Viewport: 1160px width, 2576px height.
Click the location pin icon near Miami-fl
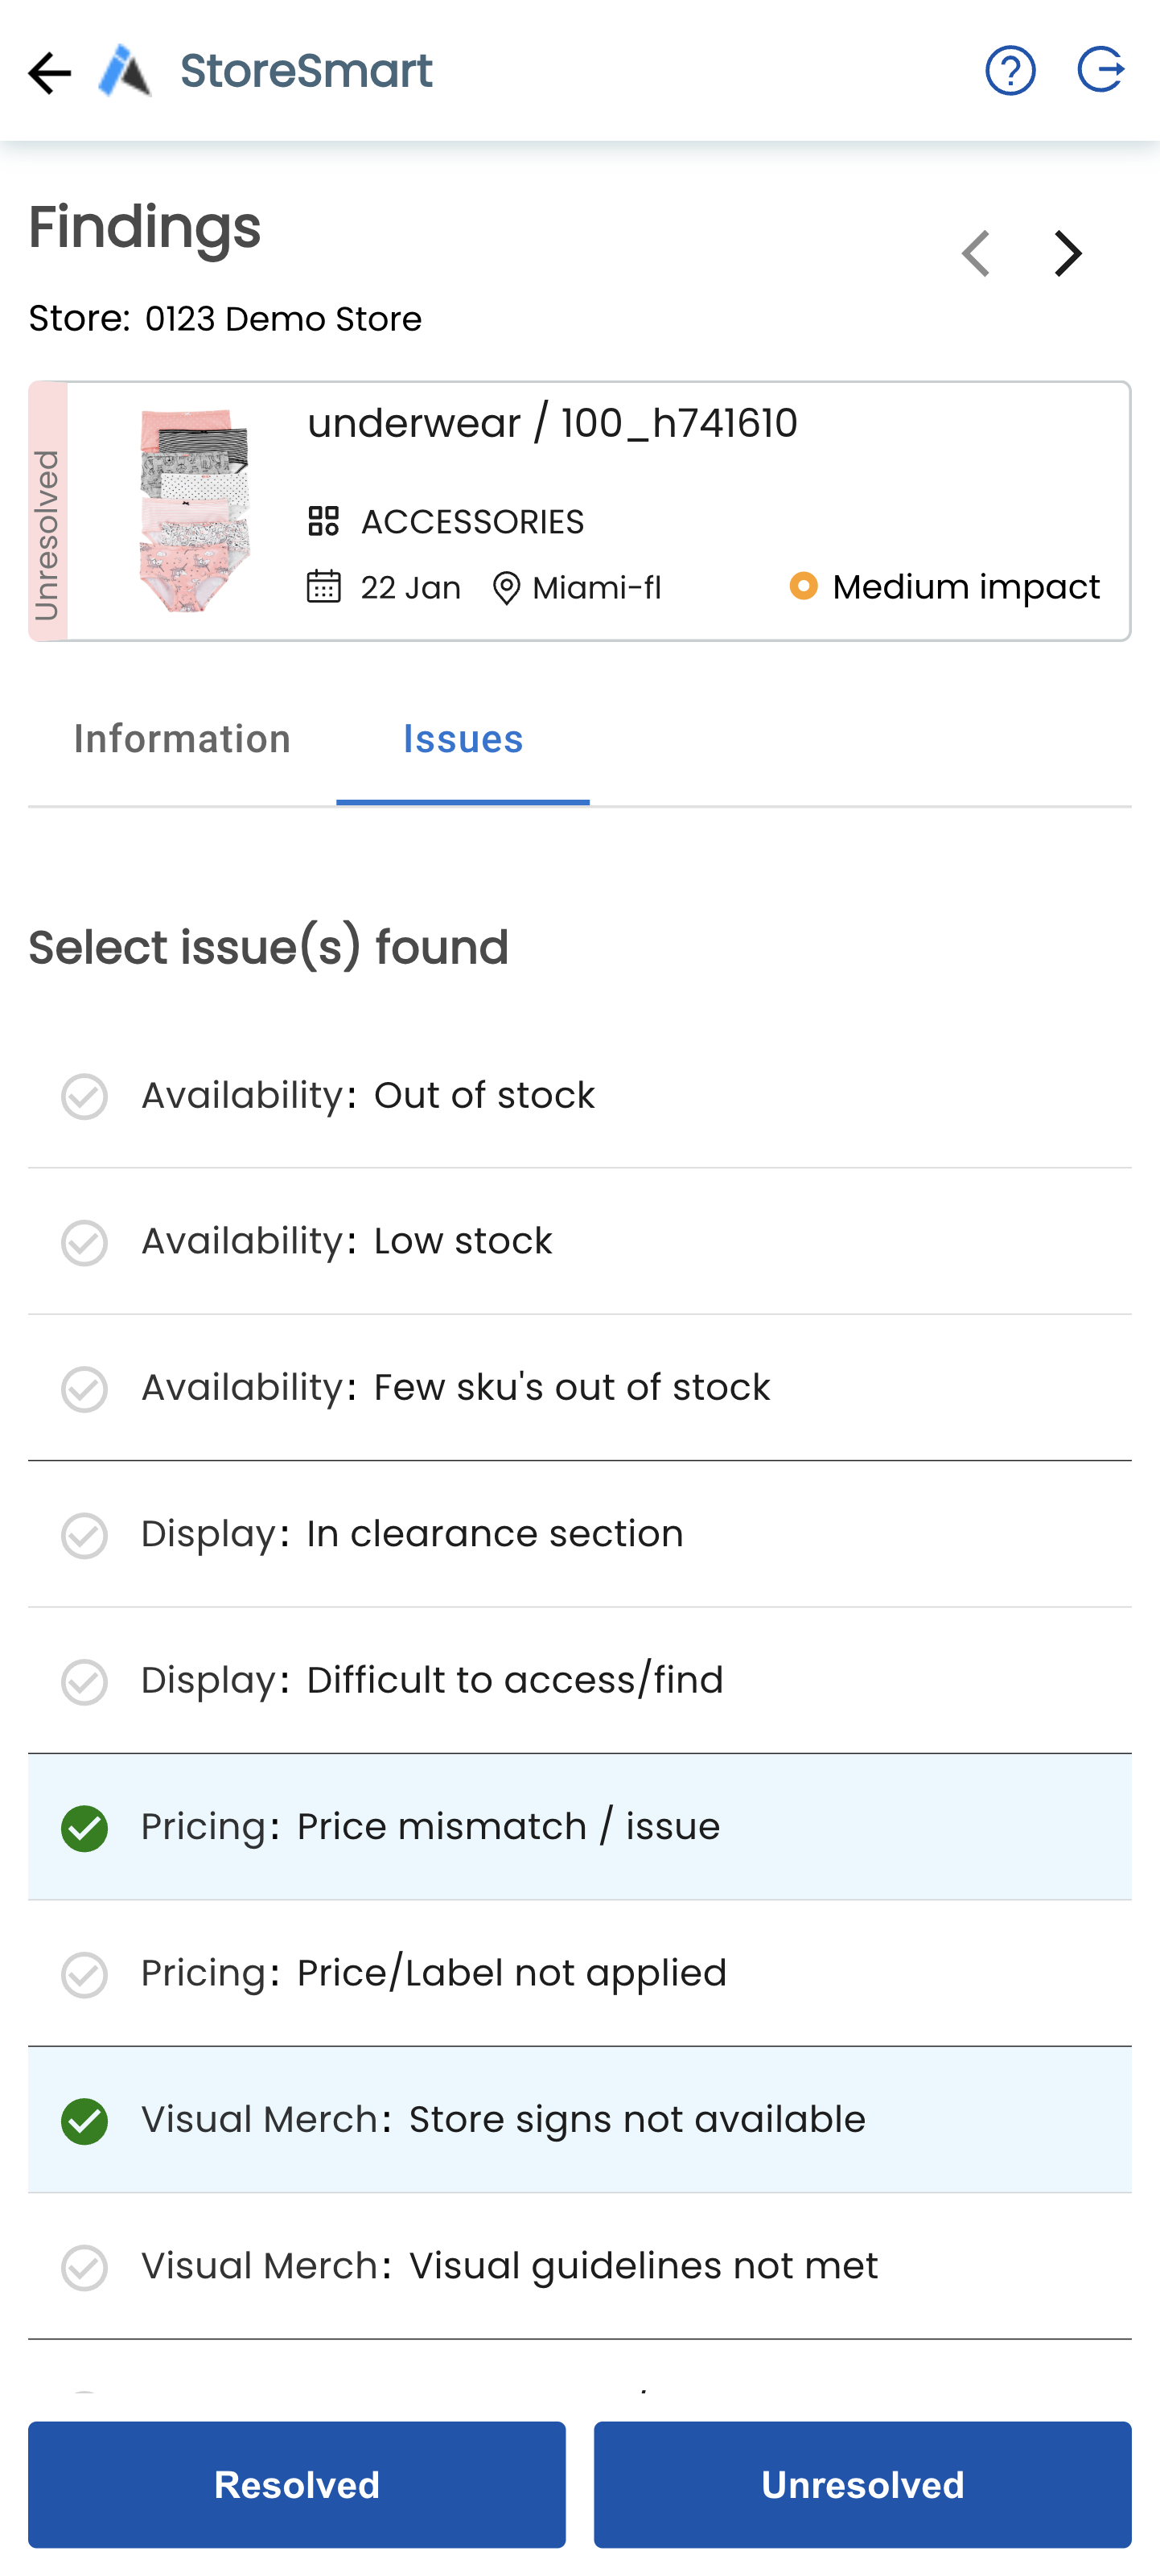point(506,588)
